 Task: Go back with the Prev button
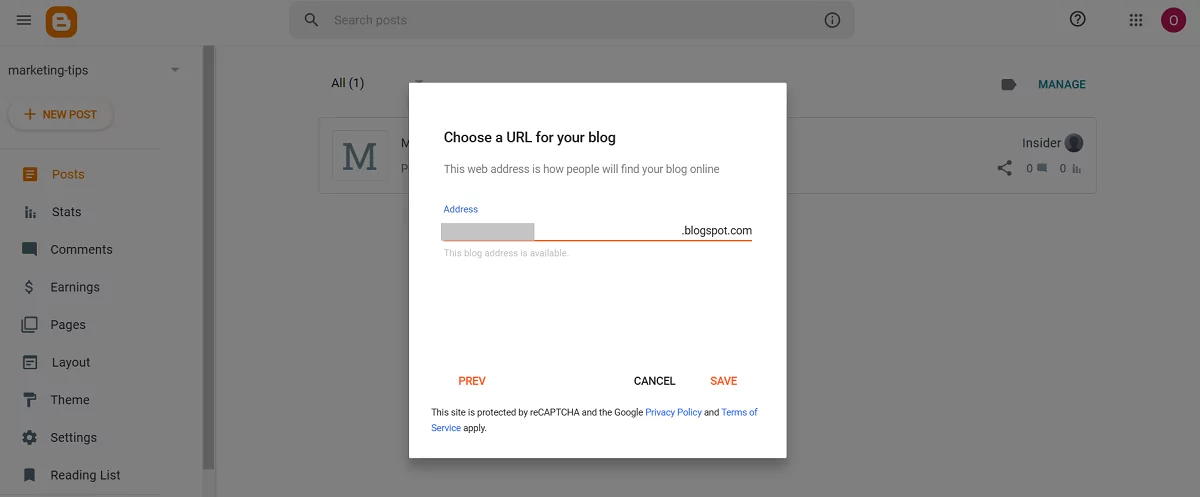(472, 381)
